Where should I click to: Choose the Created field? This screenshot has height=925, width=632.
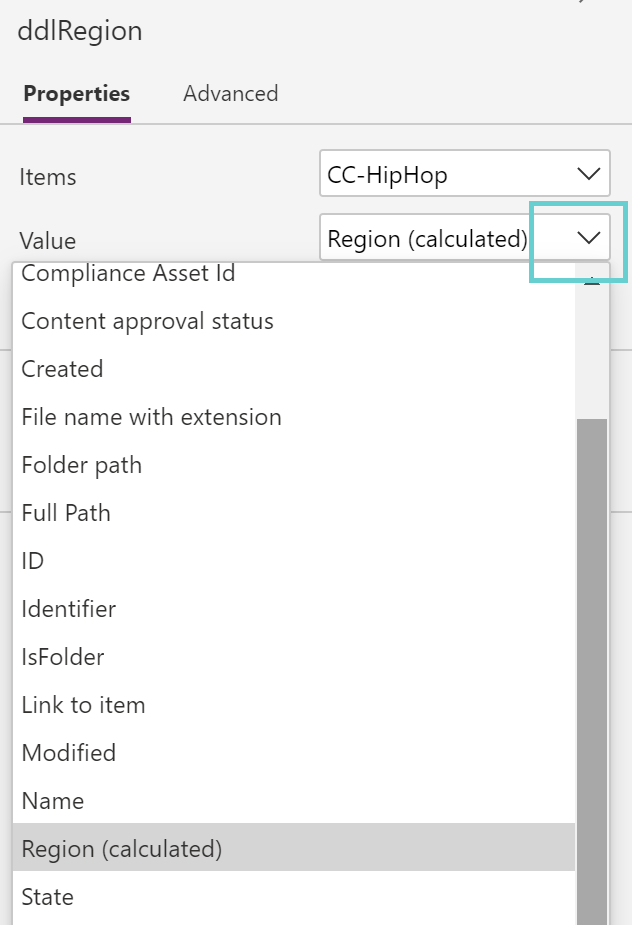(62, 369)
